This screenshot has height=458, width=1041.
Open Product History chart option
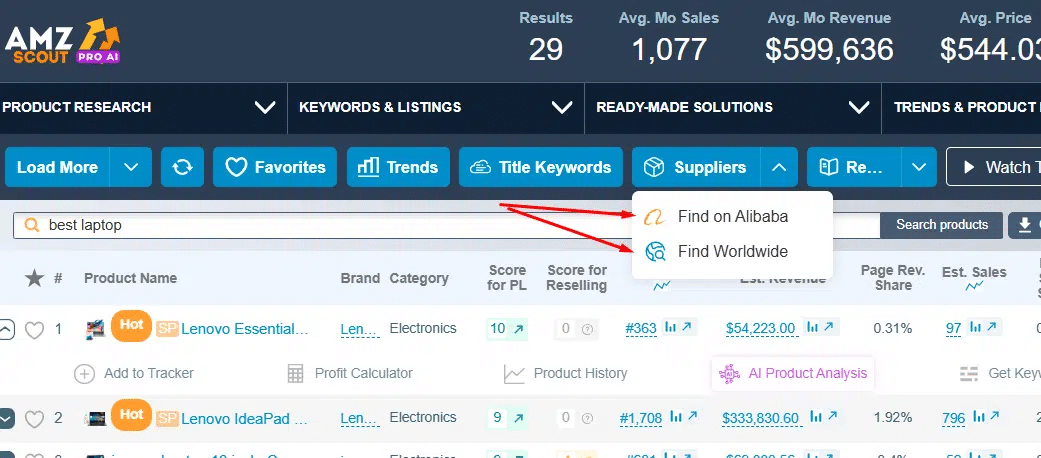pos(566,373)
